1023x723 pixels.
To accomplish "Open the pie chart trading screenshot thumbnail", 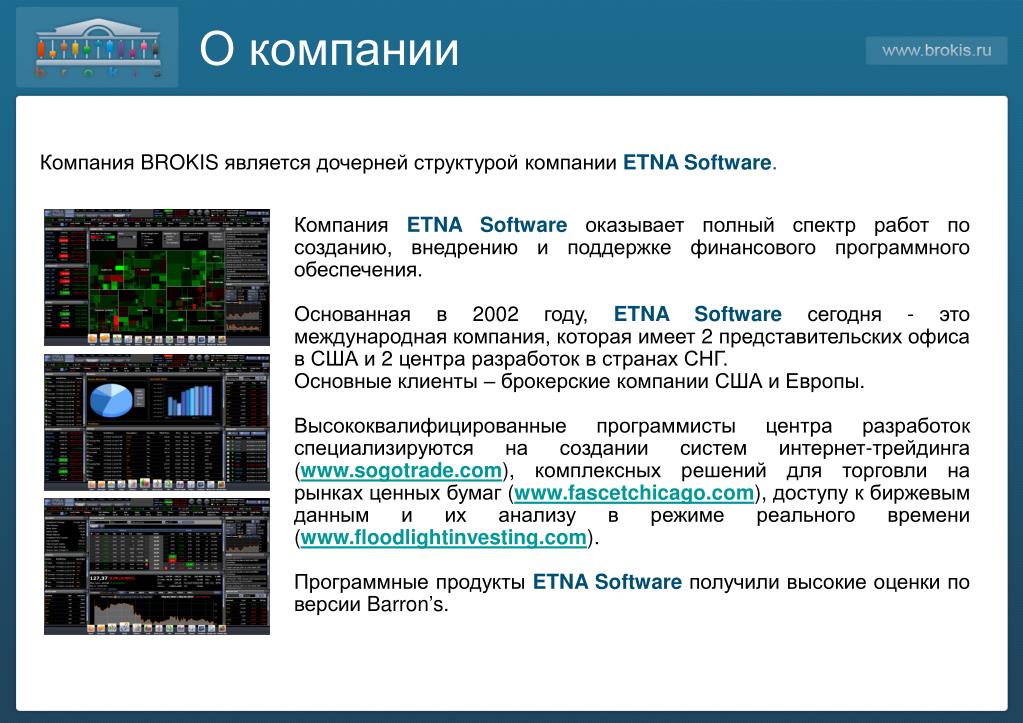I will 157,422.
